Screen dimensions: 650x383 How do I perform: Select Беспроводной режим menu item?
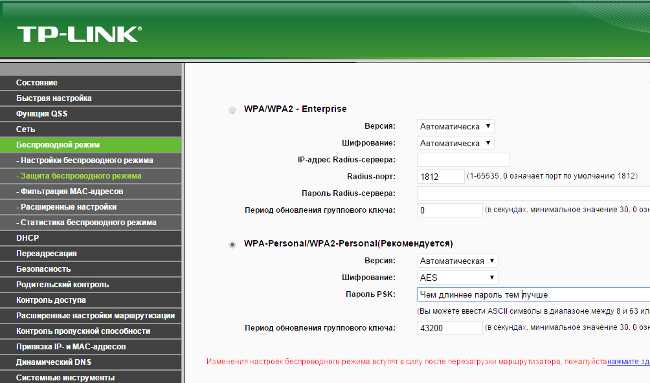pyautogui.click(x=90, y=145)
